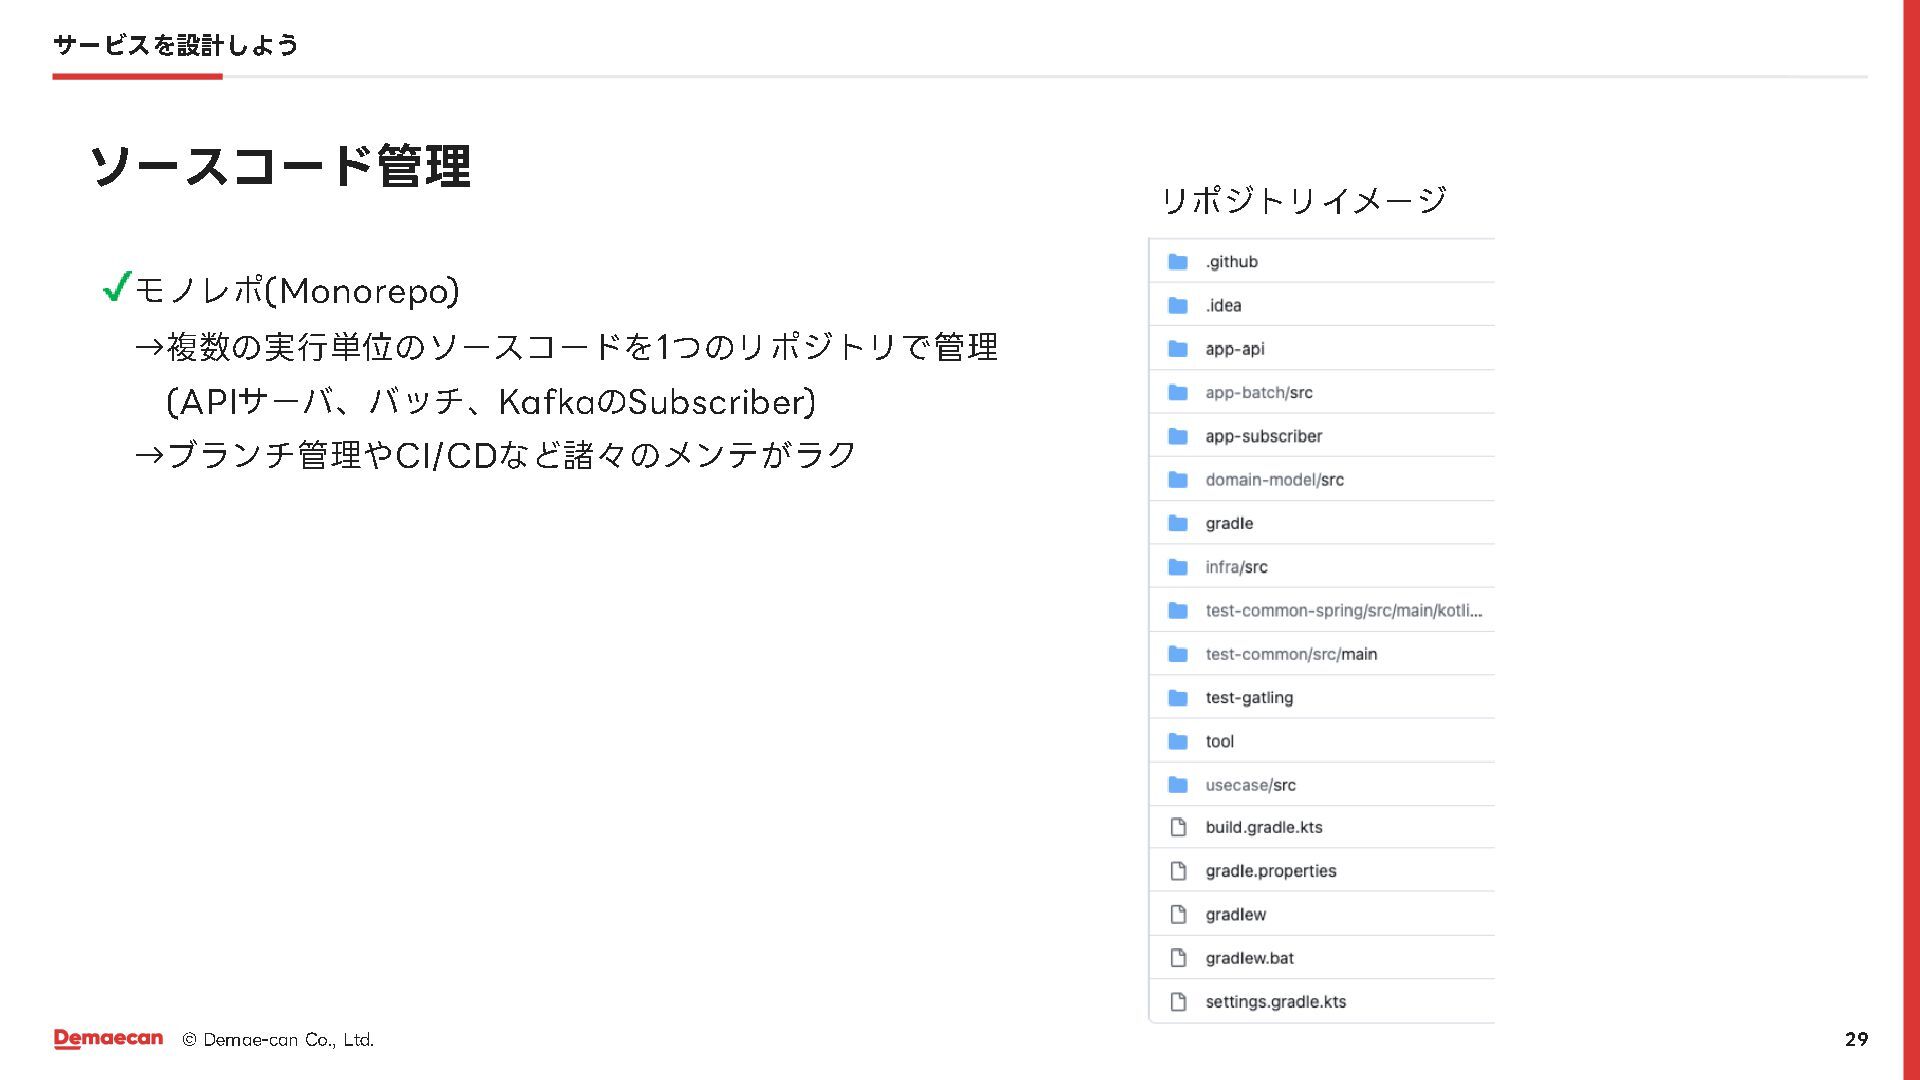Click the Demaecan logo in footer
1920x1080 pixels.
click(x=108, y=1039)
